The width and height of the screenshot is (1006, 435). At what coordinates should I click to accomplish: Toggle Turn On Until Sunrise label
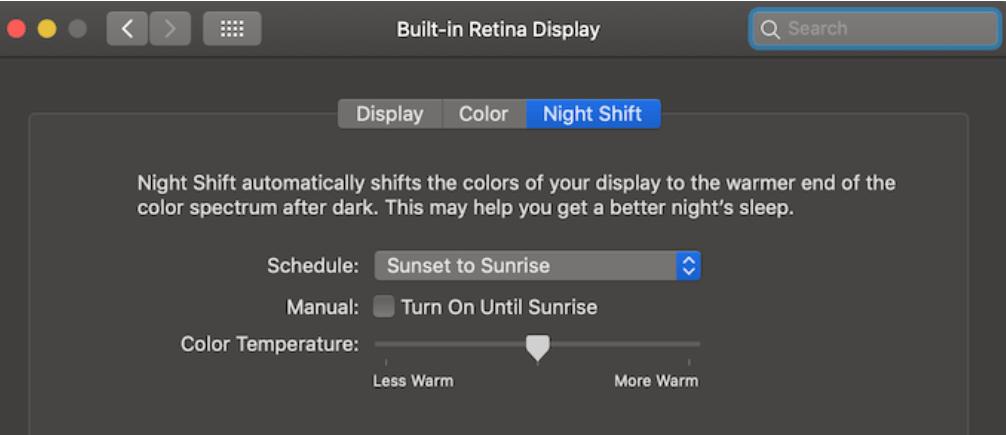(x=499, y=307)
